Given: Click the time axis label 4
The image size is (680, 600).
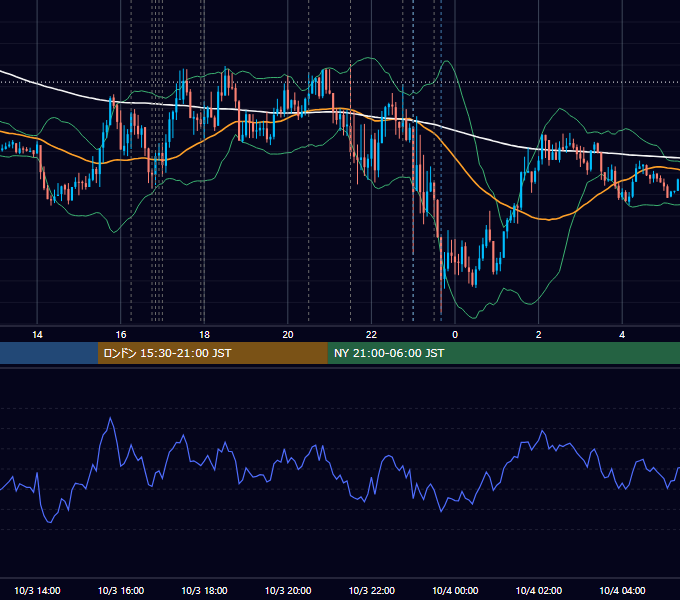Looking at the screenshot, I should (622, 335).
